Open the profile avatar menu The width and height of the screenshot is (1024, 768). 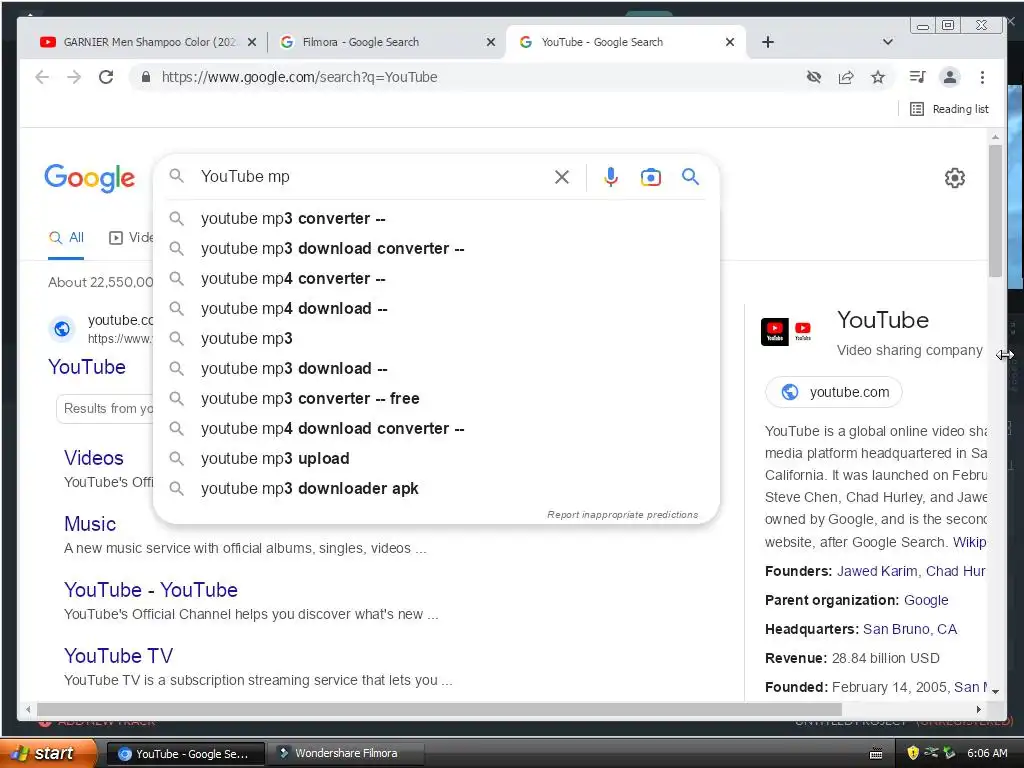pos(950,77)
